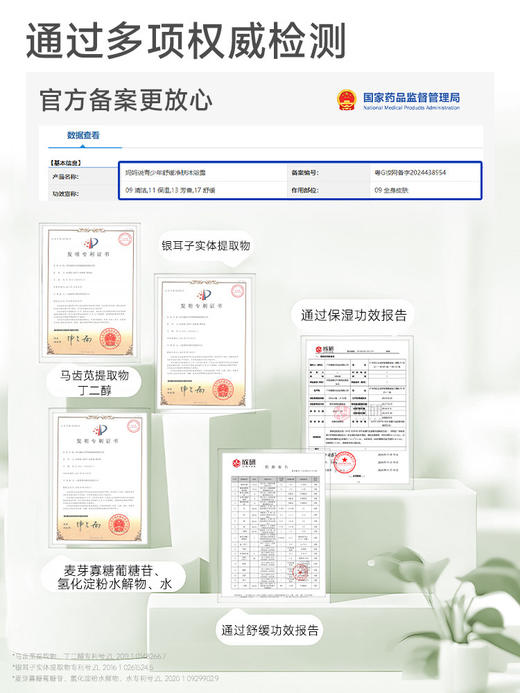Click the 通过保湿功效报告 label bubble
This screenshot has width=520, height=693.
click(353, 315)
